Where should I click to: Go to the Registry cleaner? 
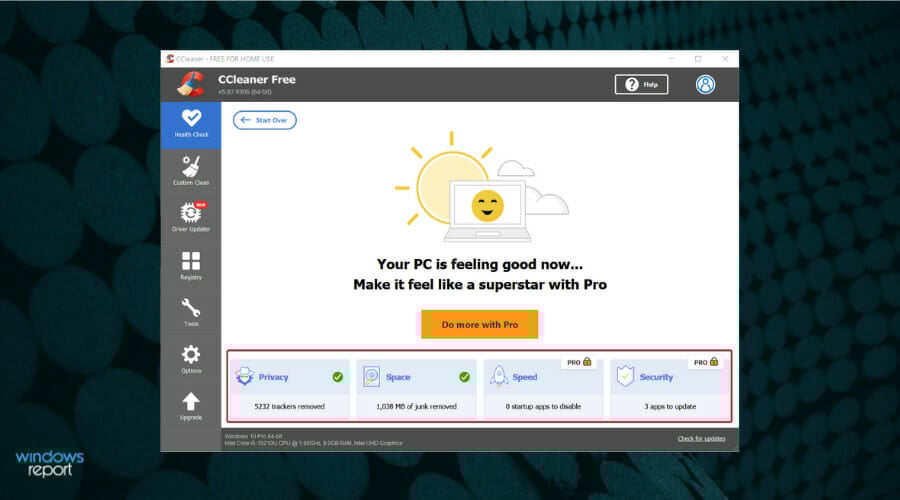[x=191, y=265]
